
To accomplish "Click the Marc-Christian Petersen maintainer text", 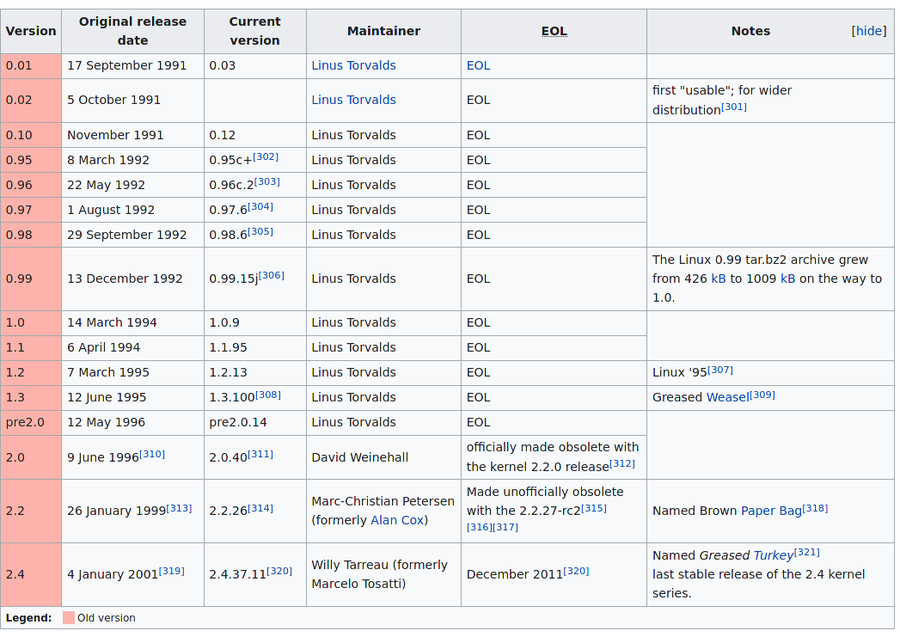I will tap(383, 501).
